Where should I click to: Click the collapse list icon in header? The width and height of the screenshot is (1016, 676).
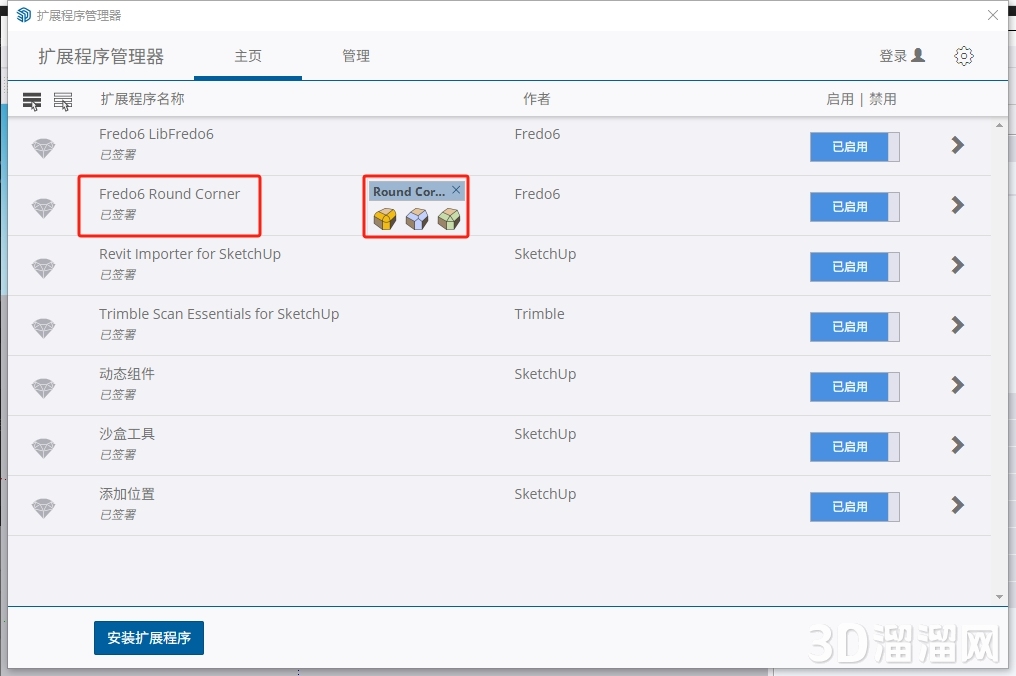63,100
